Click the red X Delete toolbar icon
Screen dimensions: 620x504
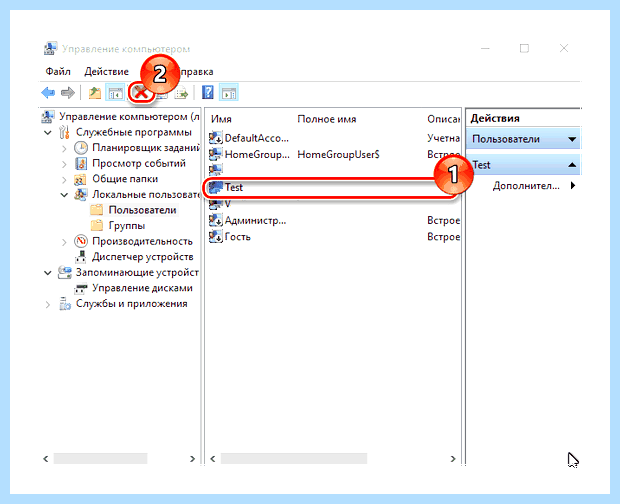[141, 93]
